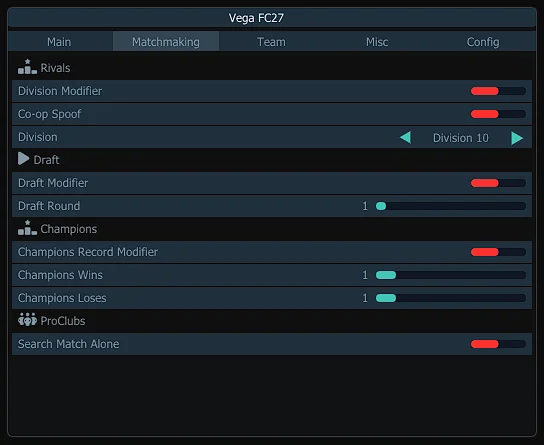Click the ProClubs people icon
This screenshot has width=544, height=445.
pyautogui.click(x=27, y=319)
